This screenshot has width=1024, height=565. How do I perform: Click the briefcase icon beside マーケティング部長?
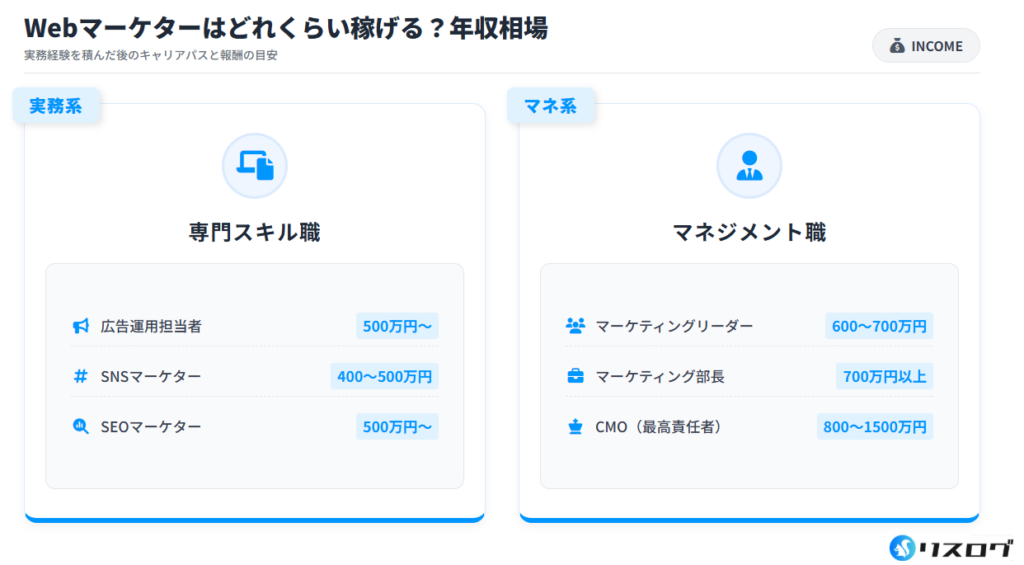pyautogui.click(x=575, y=376)
